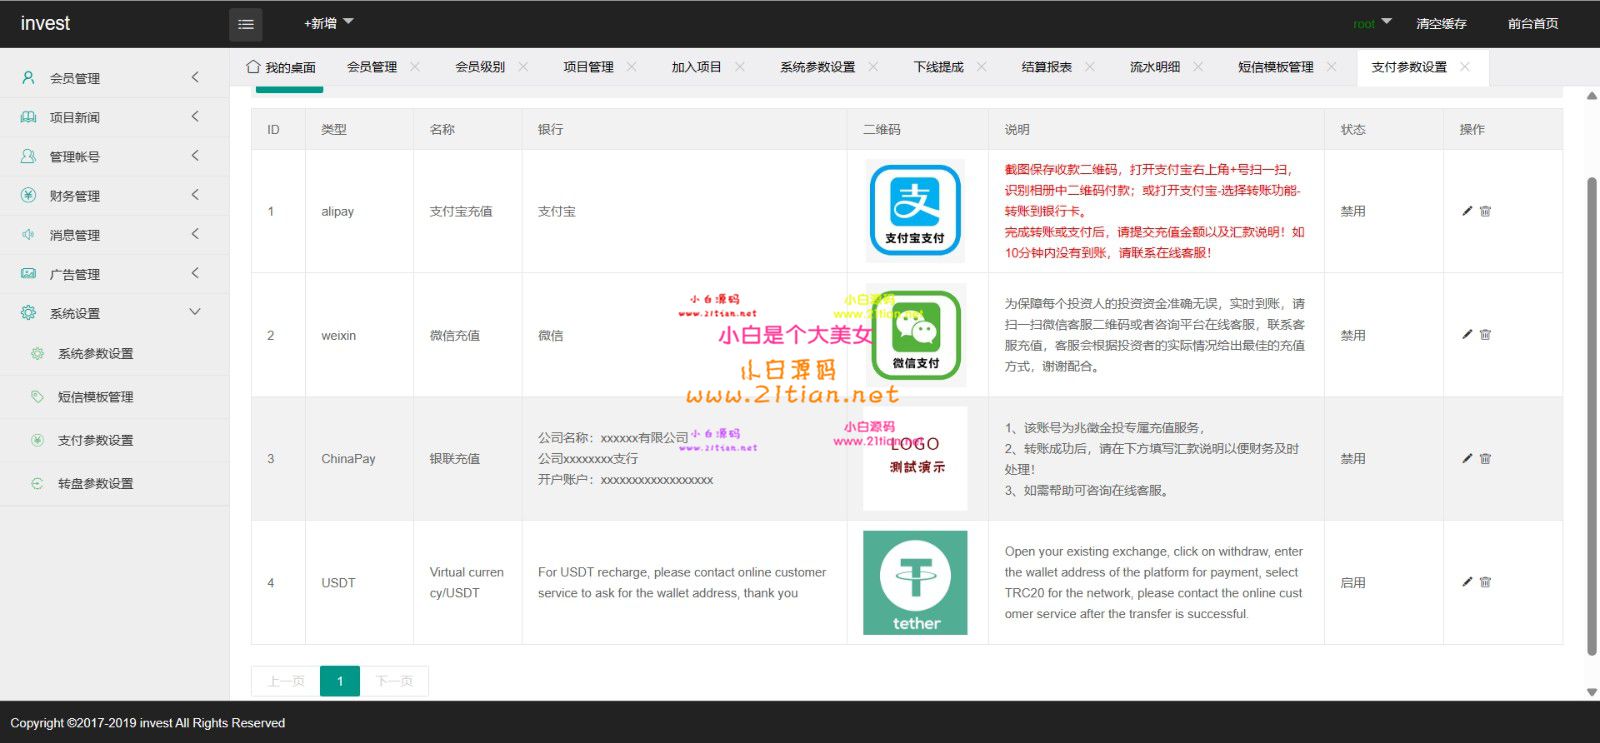The width and height of the screenshot is (1600, 743).
Task: Click the 系统设置 sidebar gear icon
Action: [28, 312]
